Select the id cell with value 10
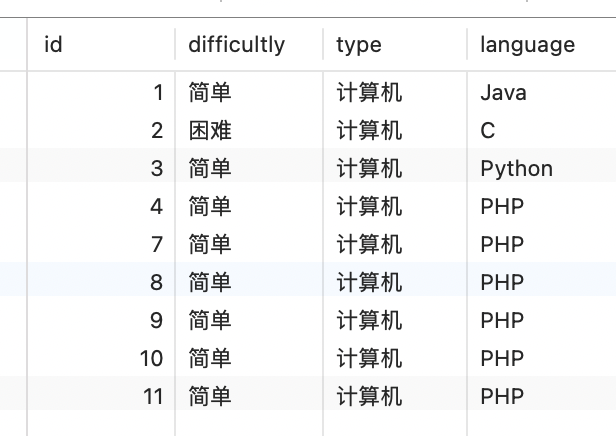This screenshot has width=616, height=436. (x=101, y=358)
